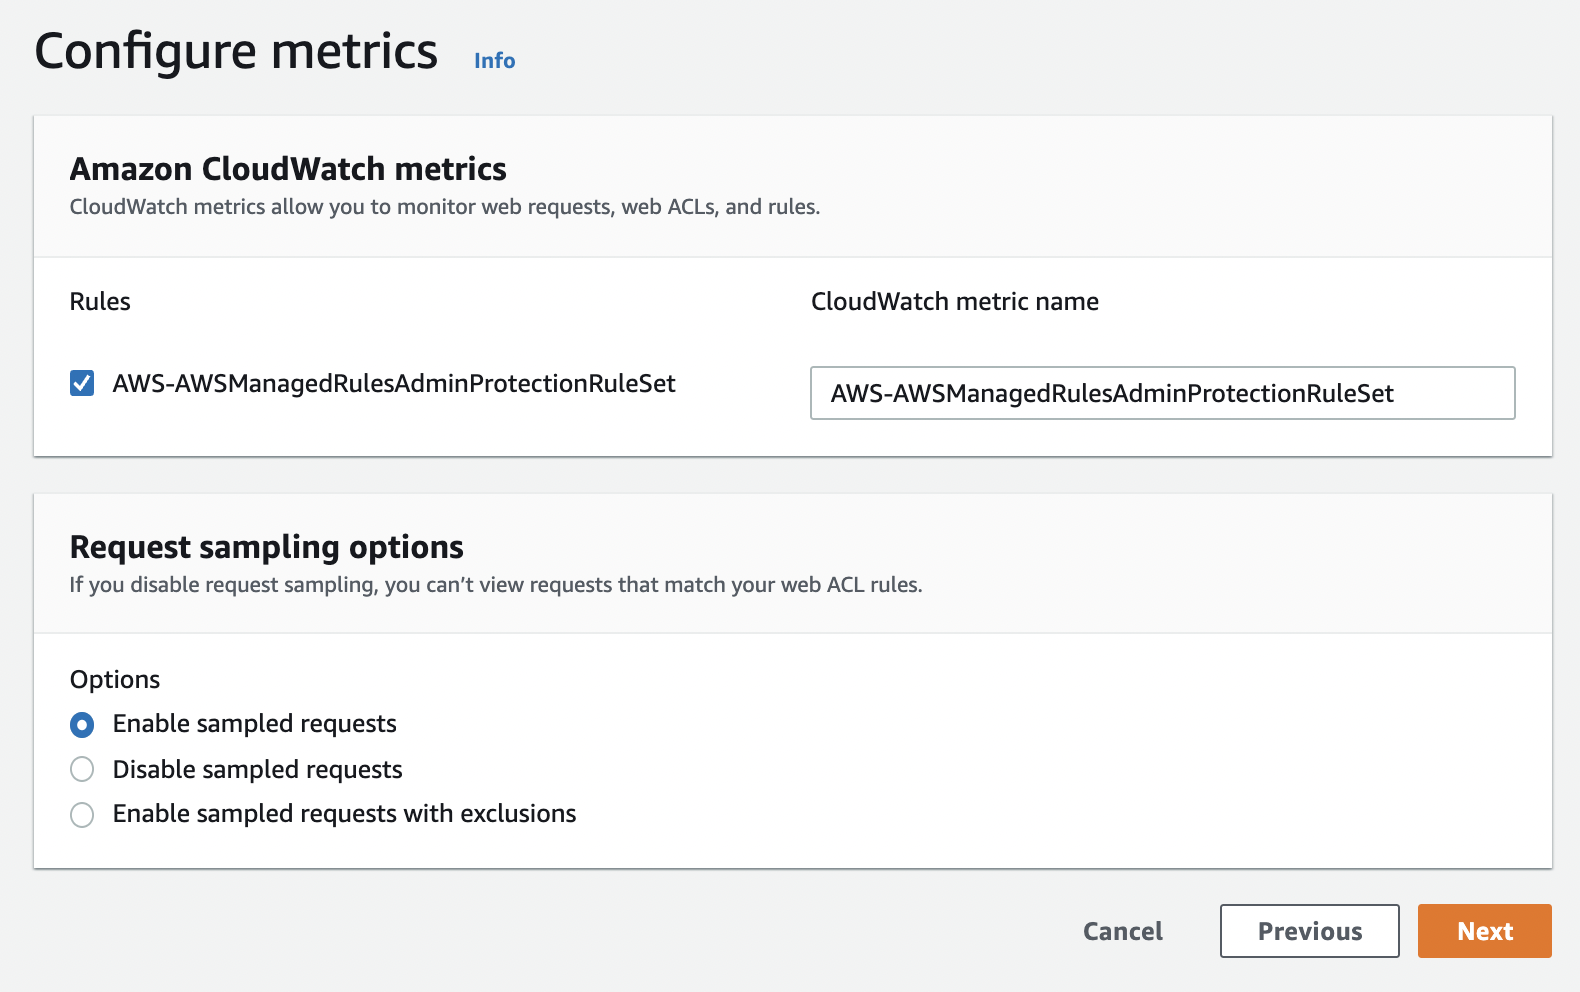Click the CloudWatch metric name input field
Image resolution: width=1580 pixels, height=992 pixels.
(1162, 393)
